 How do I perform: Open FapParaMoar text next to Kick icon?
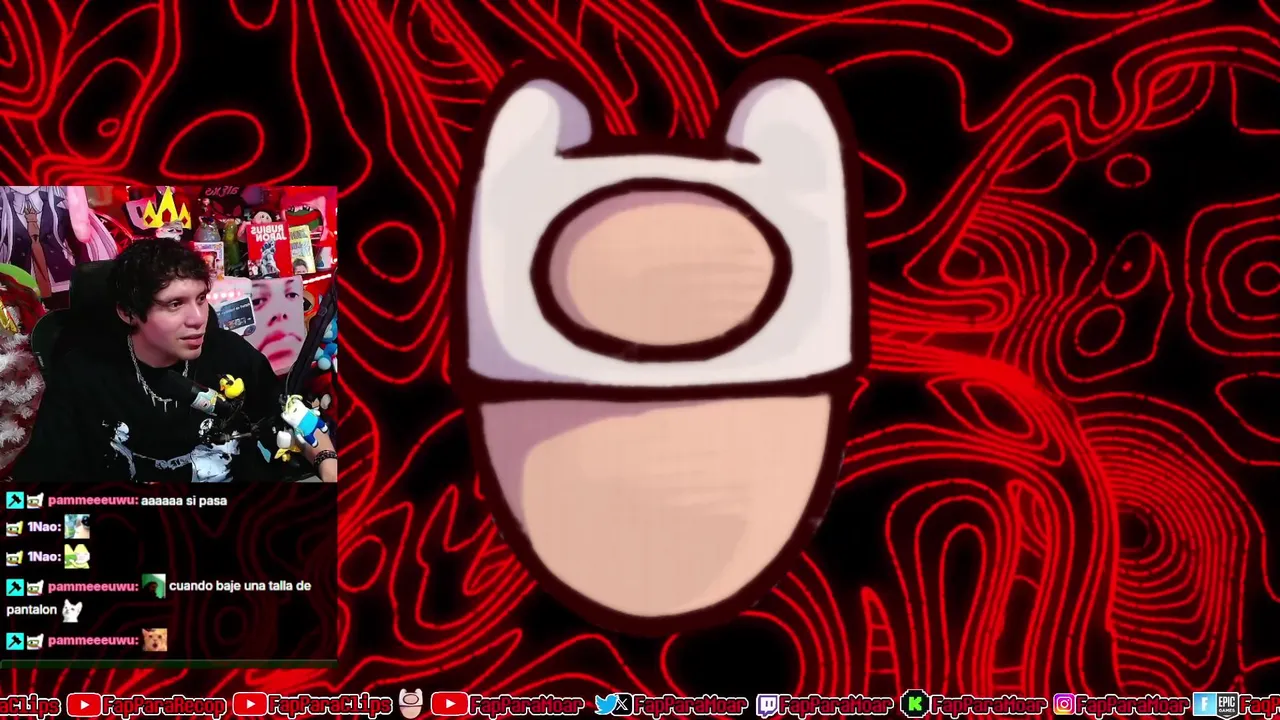click(x=987, y=705)
